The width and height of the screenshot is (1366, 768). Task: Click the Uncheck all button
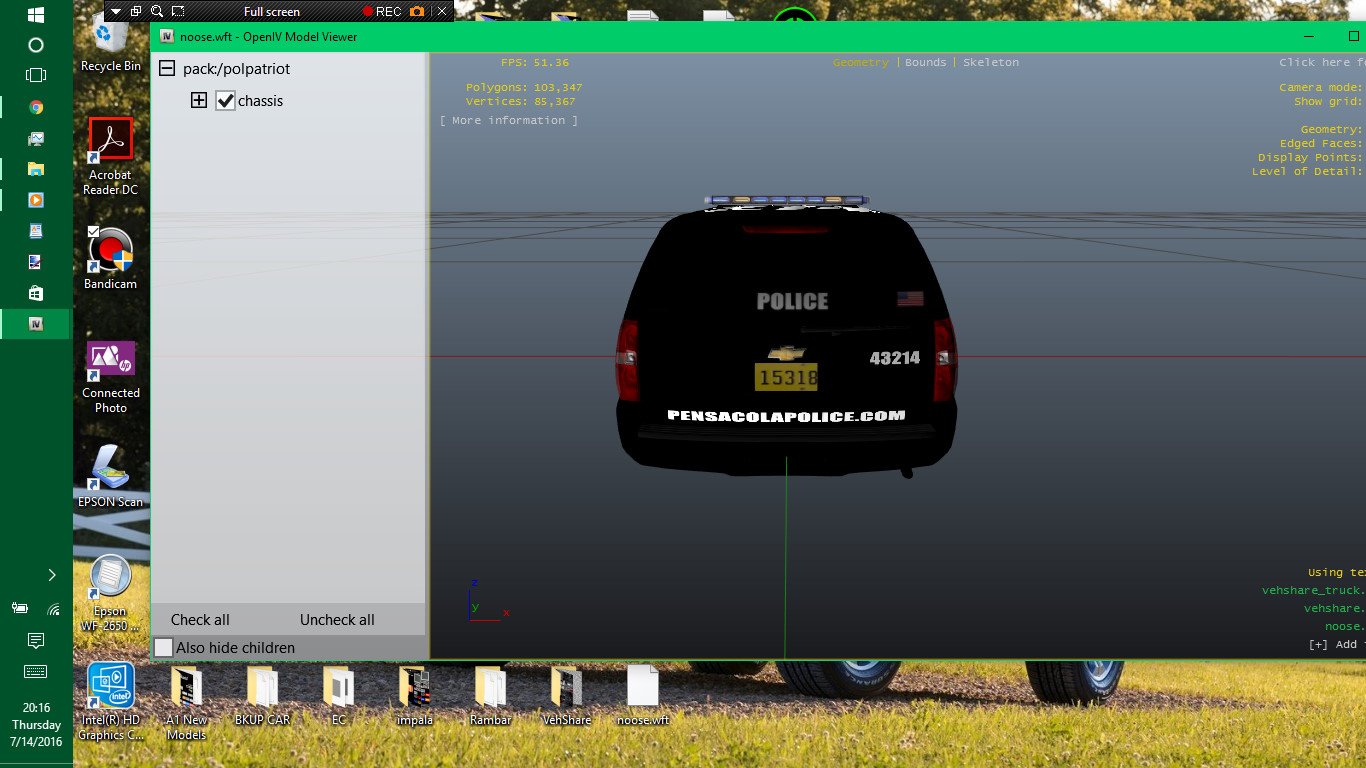(x=337, y=620)
